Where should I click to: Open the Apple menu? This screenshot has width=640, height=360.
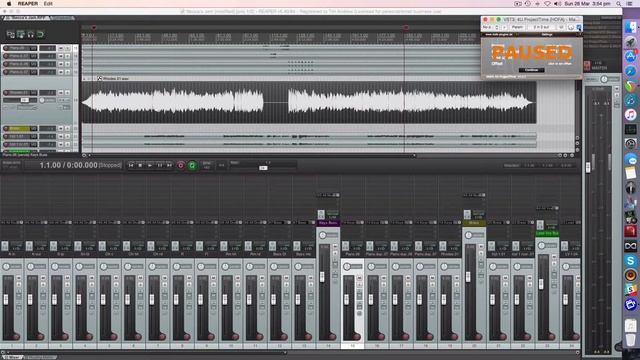[x=9, y=4]
